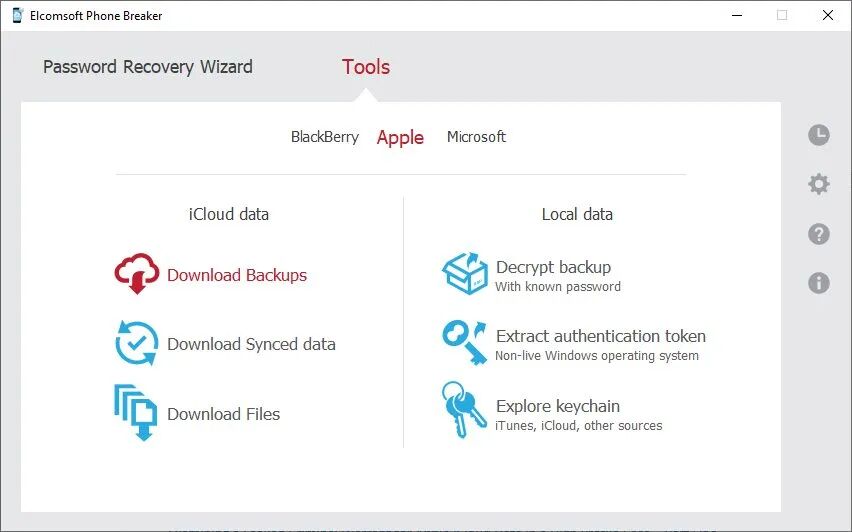This screenshot has height=532, width=852.
Task: Switch to the Microsoft platform tab
Action: point(477,136)
